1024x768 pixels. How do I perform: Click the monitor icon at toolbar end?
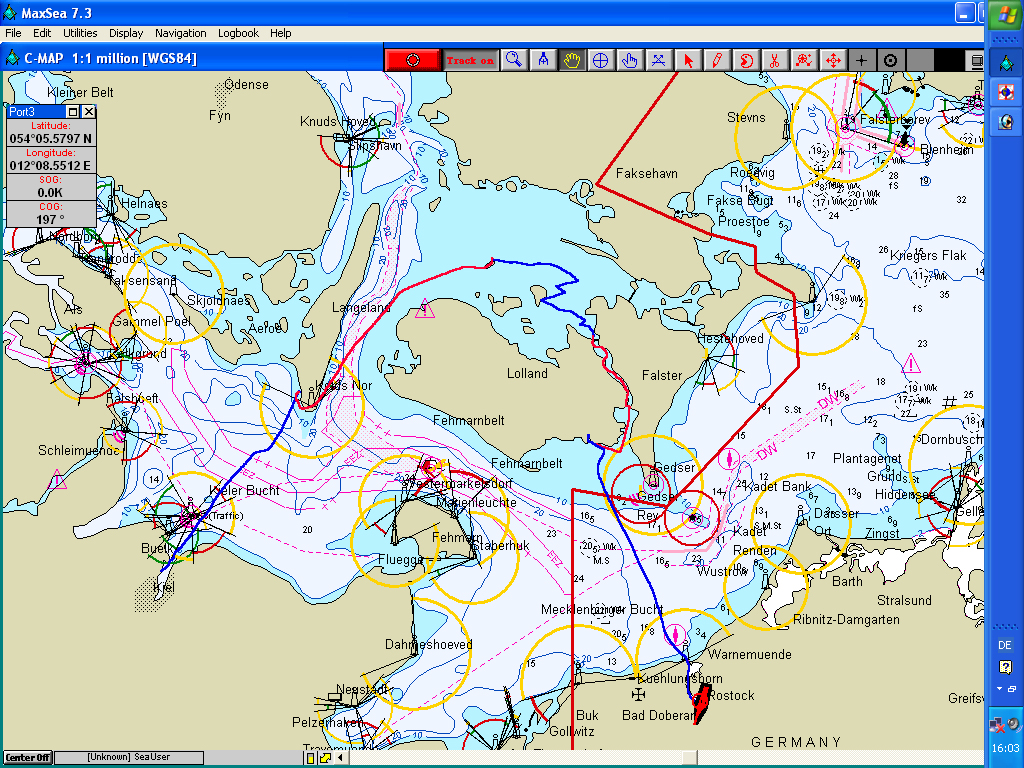click(976, 60)
